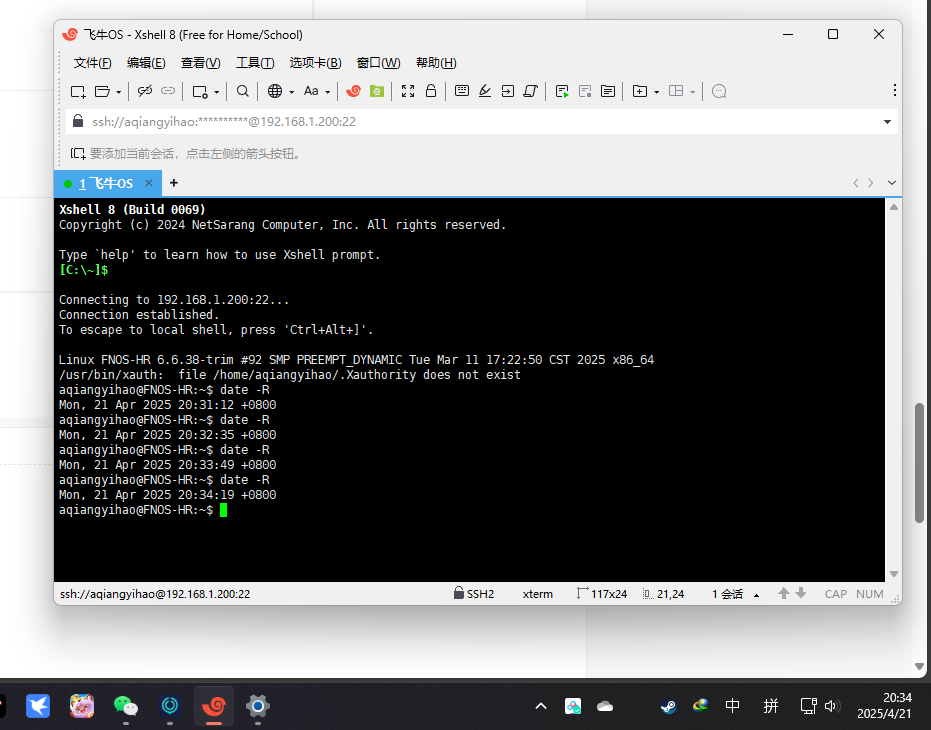931x730 pixels.
Task: Expand the tab list dropdown chevron
Action: point(892,183)
